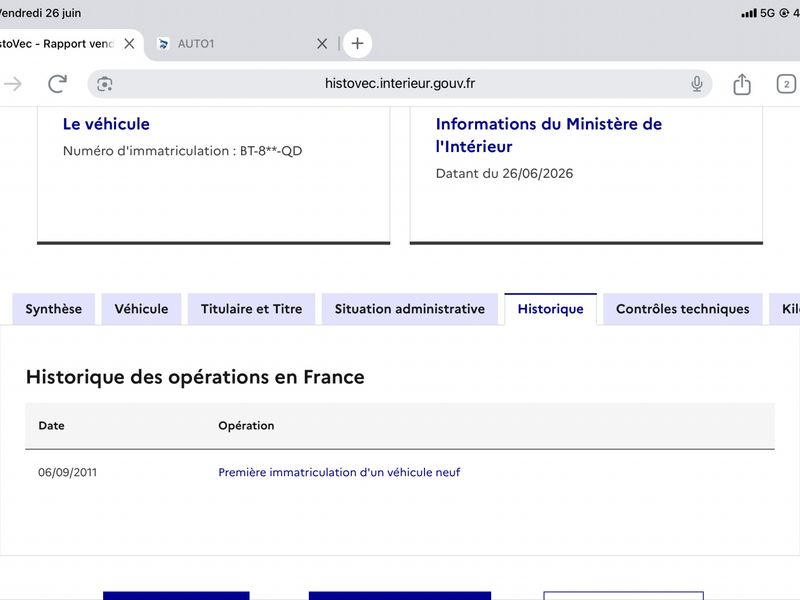Switch to Titulaire et Titre tab

252,309
